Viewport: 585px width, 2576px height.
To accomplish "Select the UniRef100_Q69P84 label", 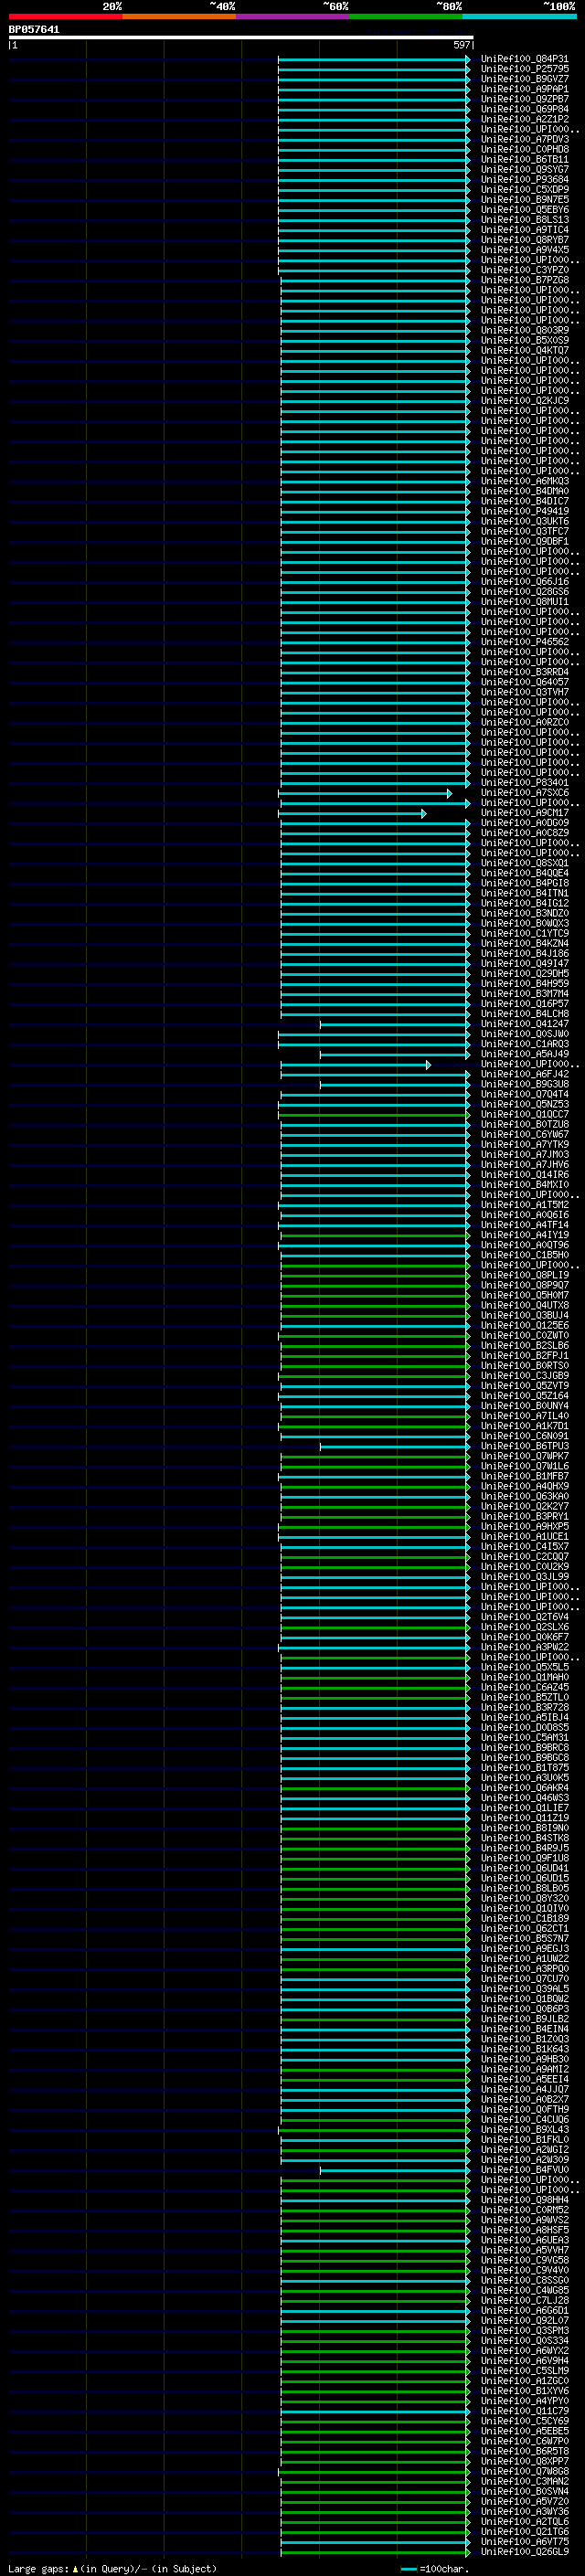I will [524, 109].
